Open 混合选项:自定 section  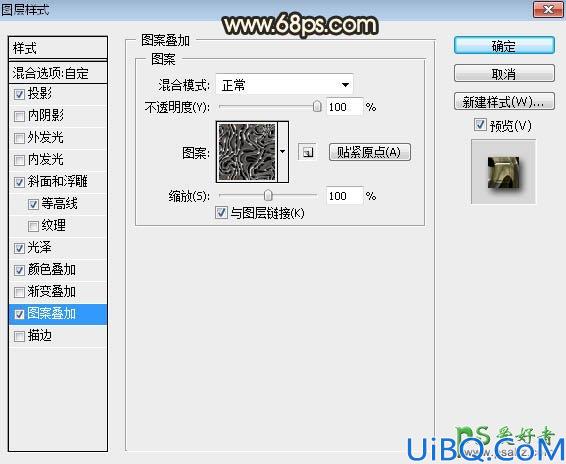click(58, 73)
